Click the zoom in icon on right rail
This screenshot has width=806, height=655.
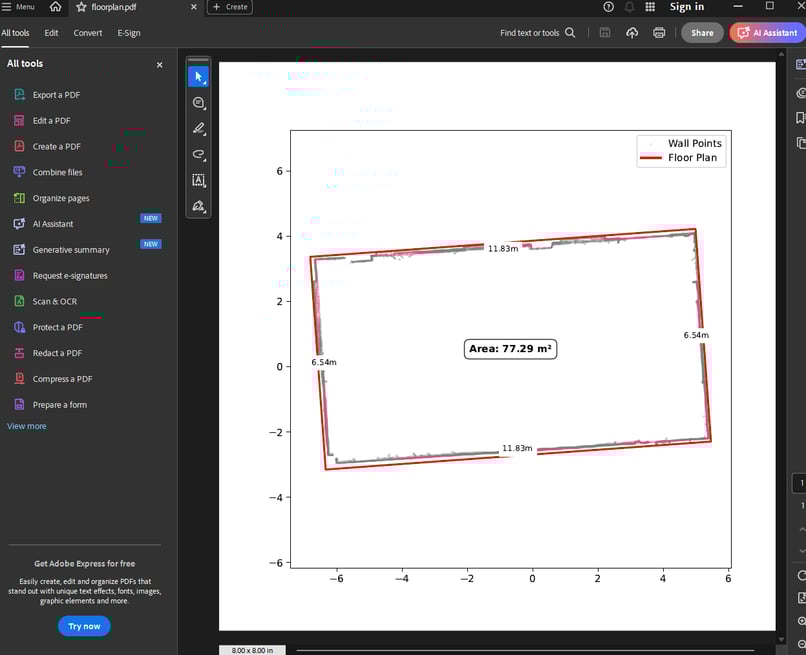pos(801,622)
